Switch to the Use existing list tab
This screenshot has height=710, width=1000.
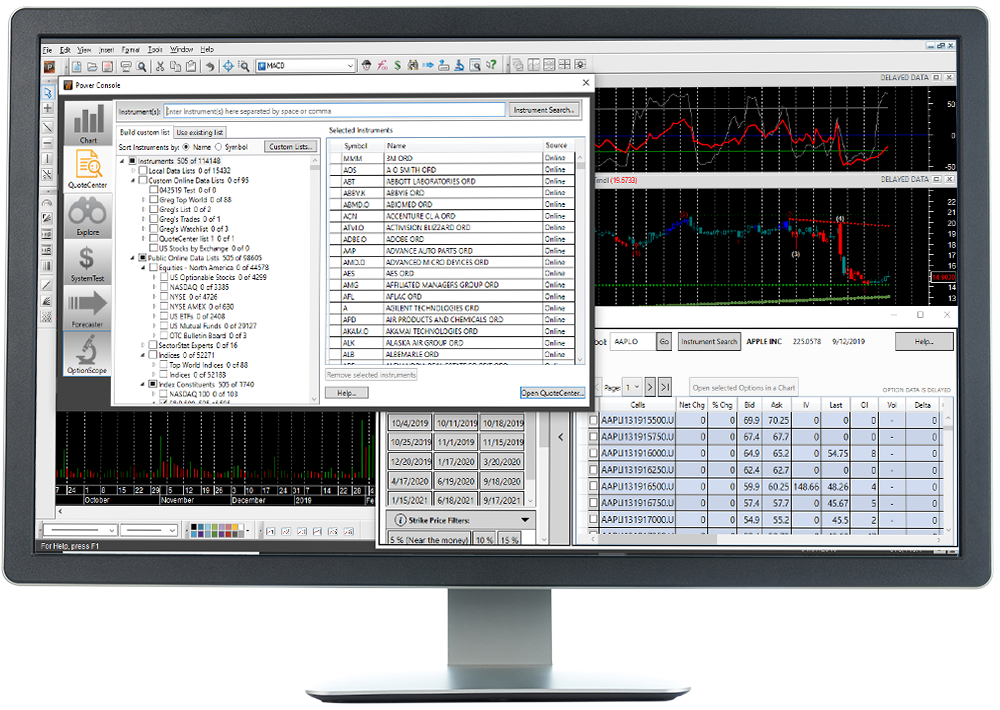coord(199,132)
